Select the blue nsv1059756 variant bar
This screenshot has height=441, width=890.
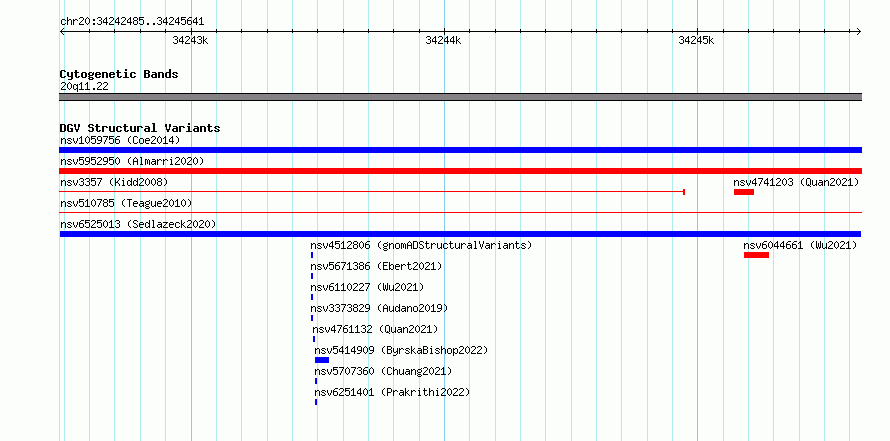460,150
